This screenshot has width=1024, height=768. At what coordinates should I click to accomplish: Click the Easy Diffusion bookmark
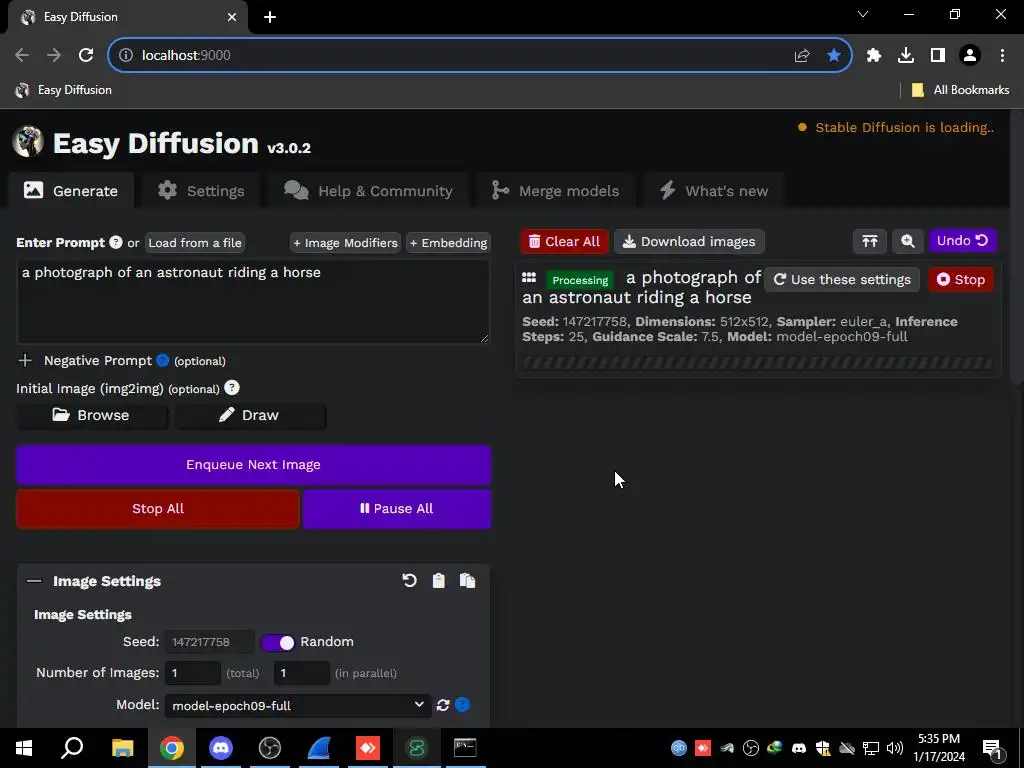click(x=63, y=90)
